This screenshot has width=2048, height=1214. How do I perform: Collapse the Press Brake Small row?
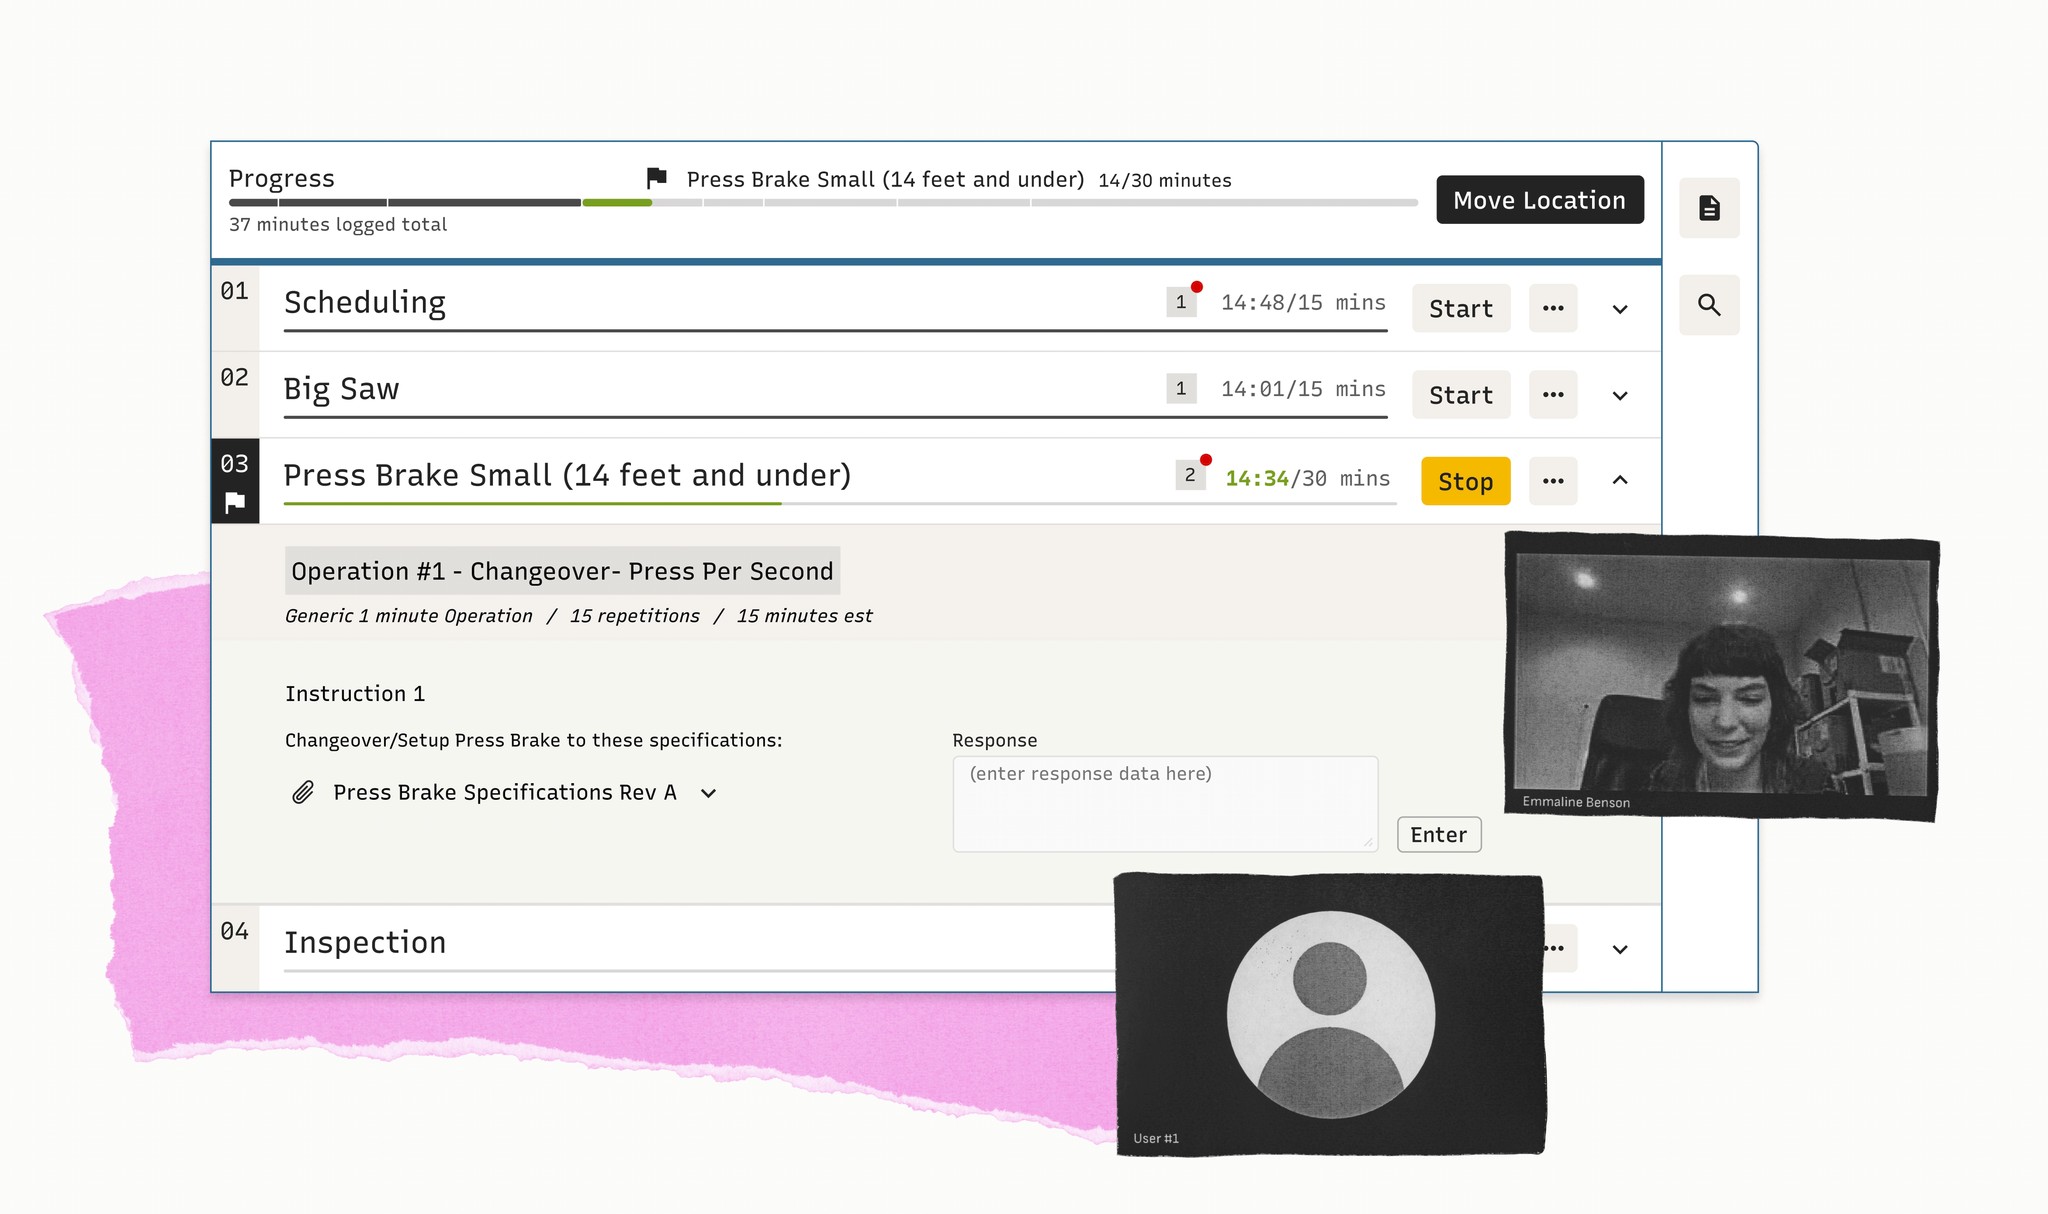pyautogui.click(x=1620, y=481)
